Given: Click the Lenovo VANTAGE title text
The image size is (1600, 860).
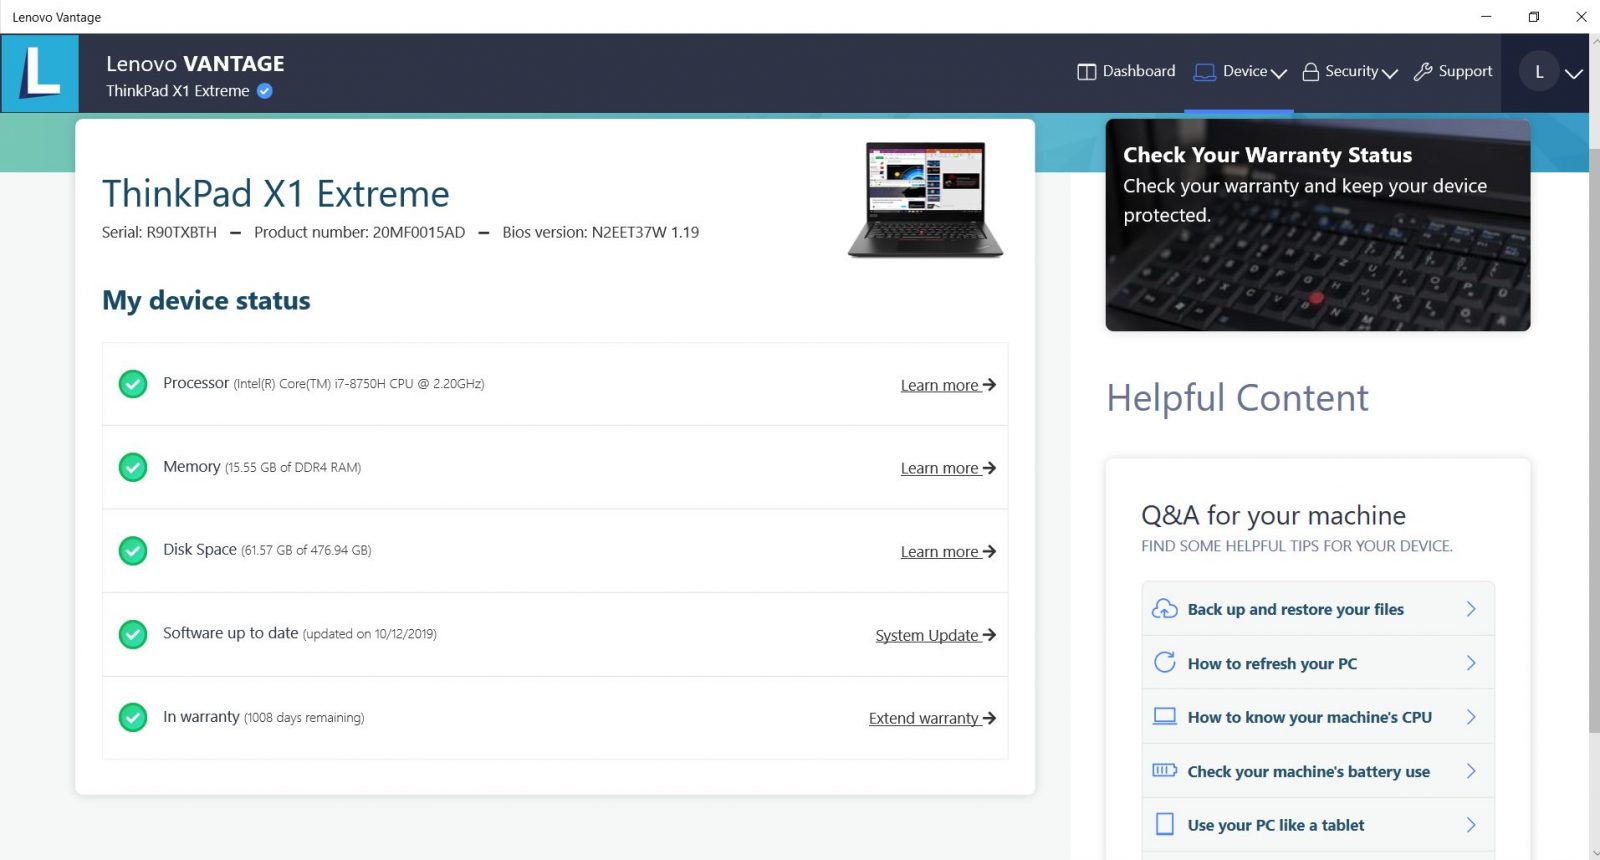Looking at the screenshot, I should point(195,64).
